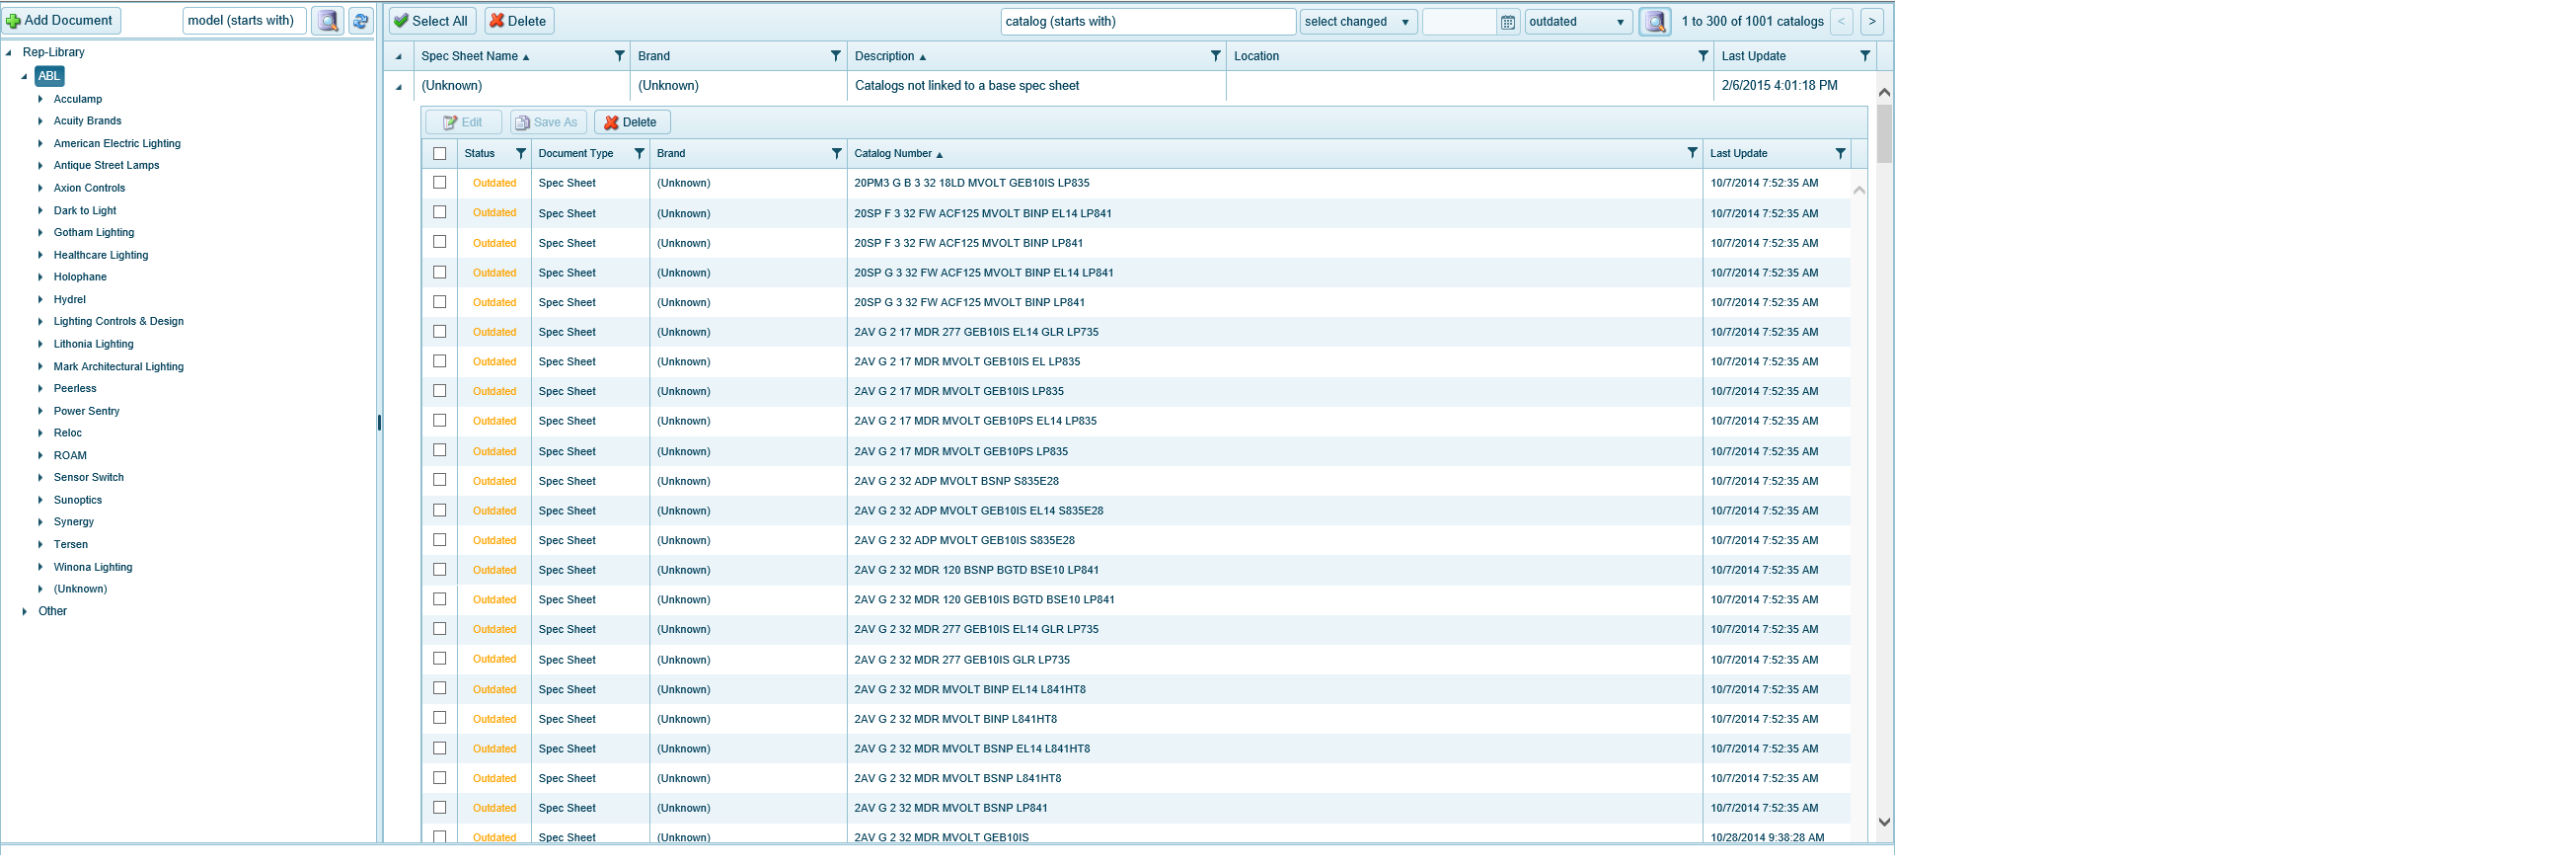The image size is (2576, 867).
Task: Check row 20SP F 3 32 FW BINP EL14 LP841
Action: click(x=439, y=213)
